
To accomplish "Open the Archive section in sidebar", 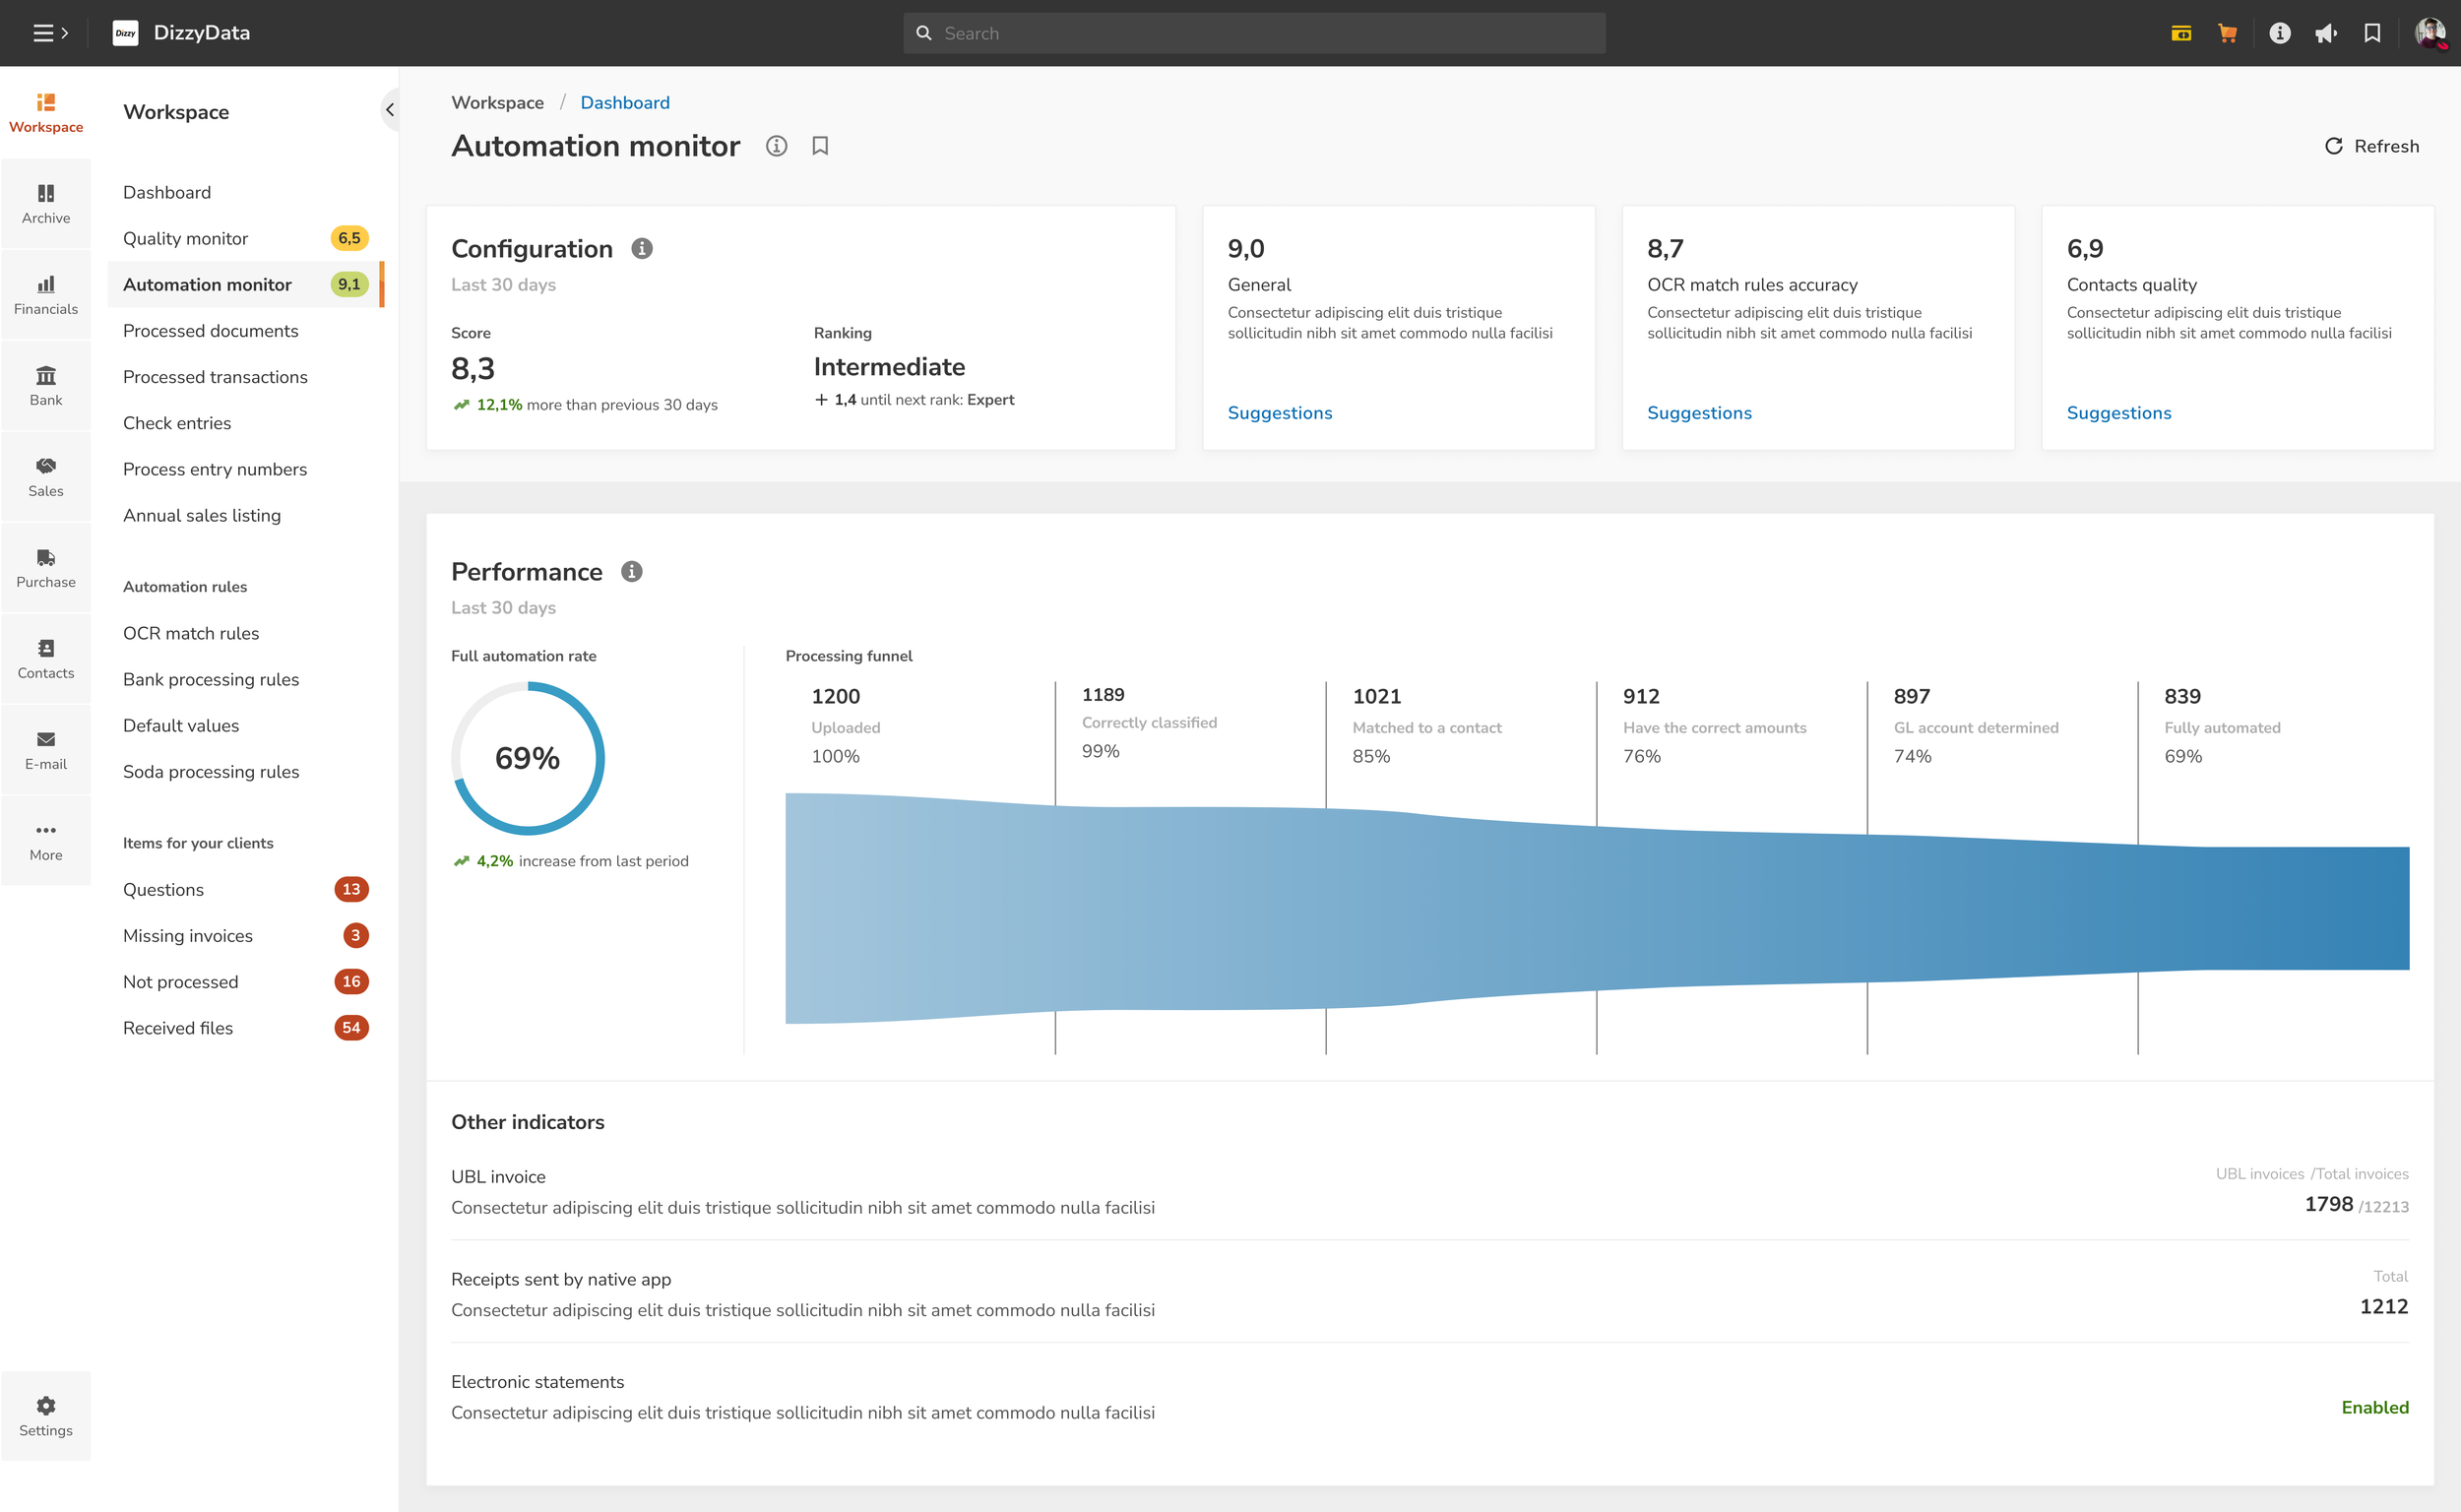I will tap(46, 203).
